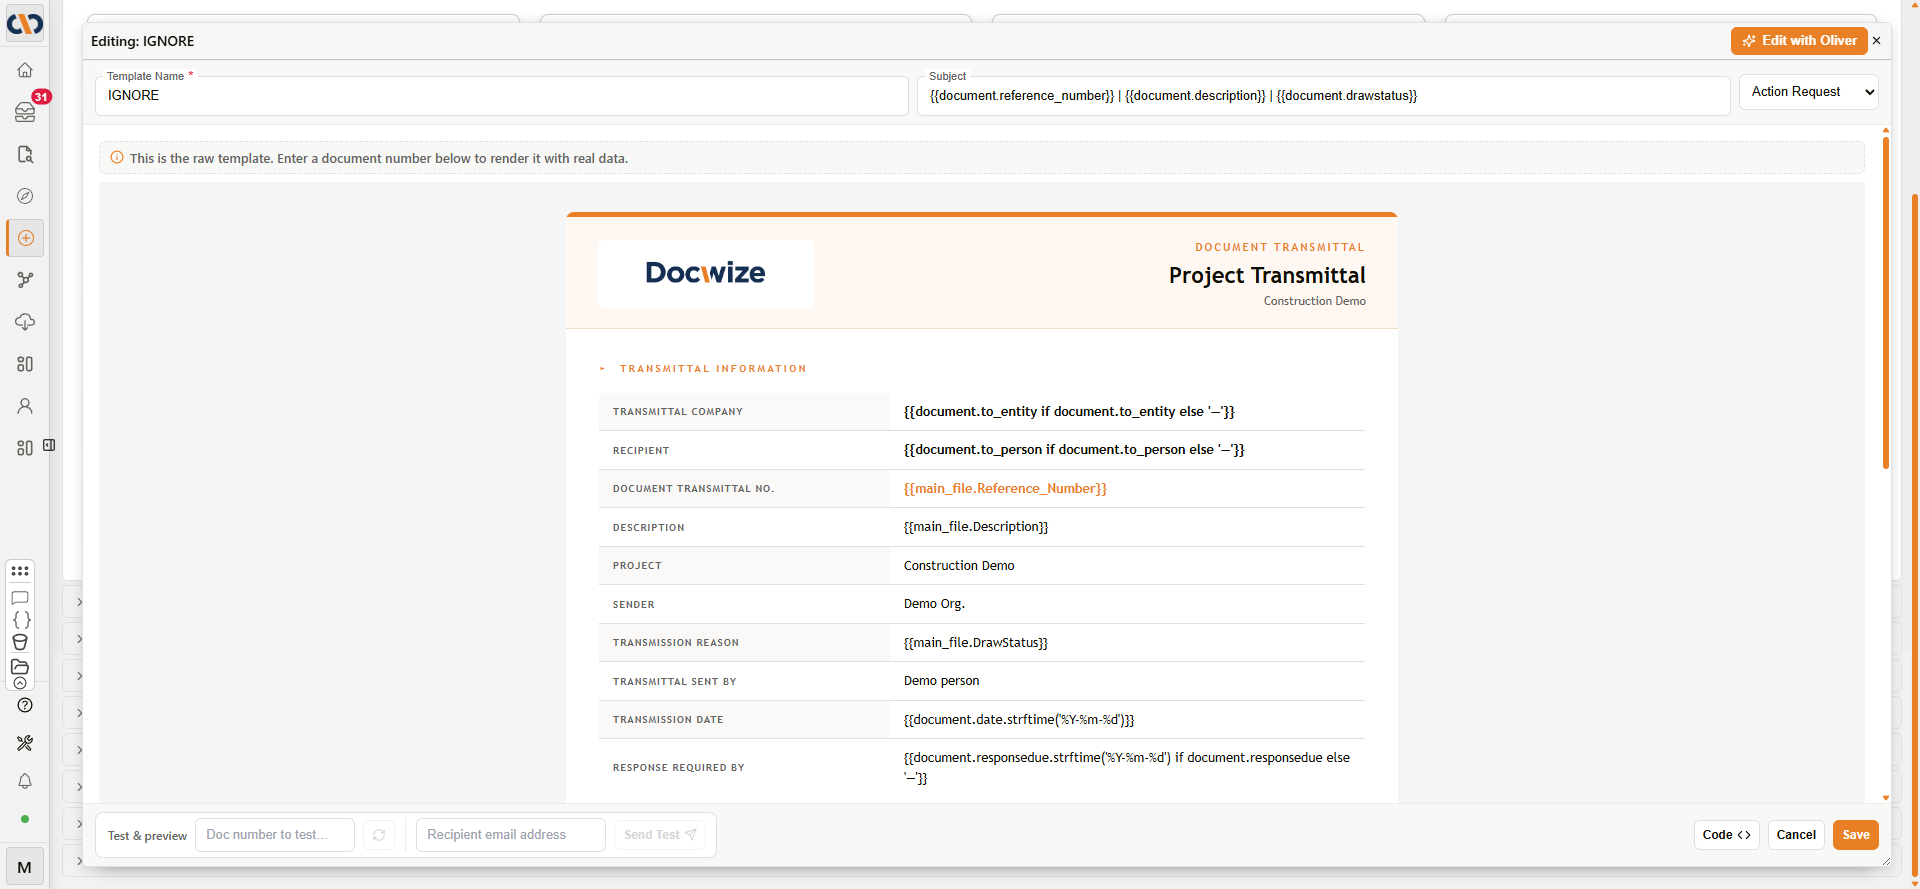Click Edit with Oliver button
Screen dimensions: 1920x889
click(x=1799, y=41)
